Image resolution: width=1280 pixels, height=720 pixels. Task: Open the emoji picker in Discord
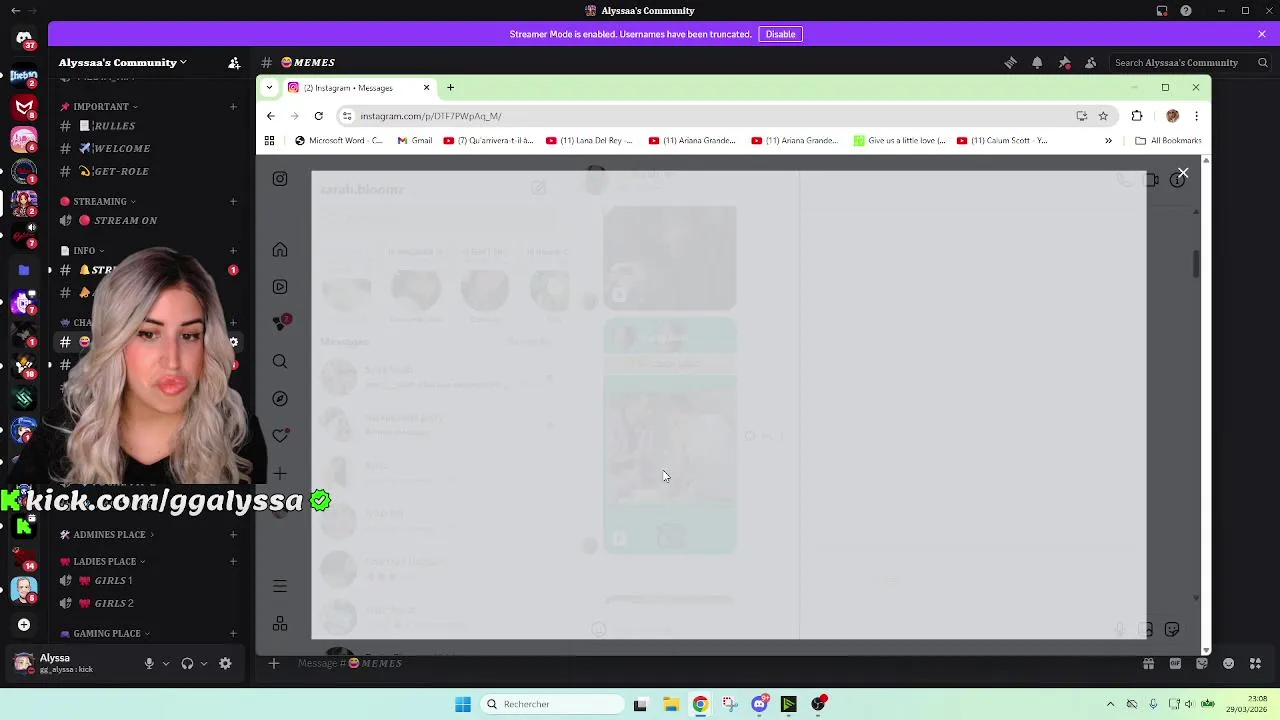[x=1229, y=663]
